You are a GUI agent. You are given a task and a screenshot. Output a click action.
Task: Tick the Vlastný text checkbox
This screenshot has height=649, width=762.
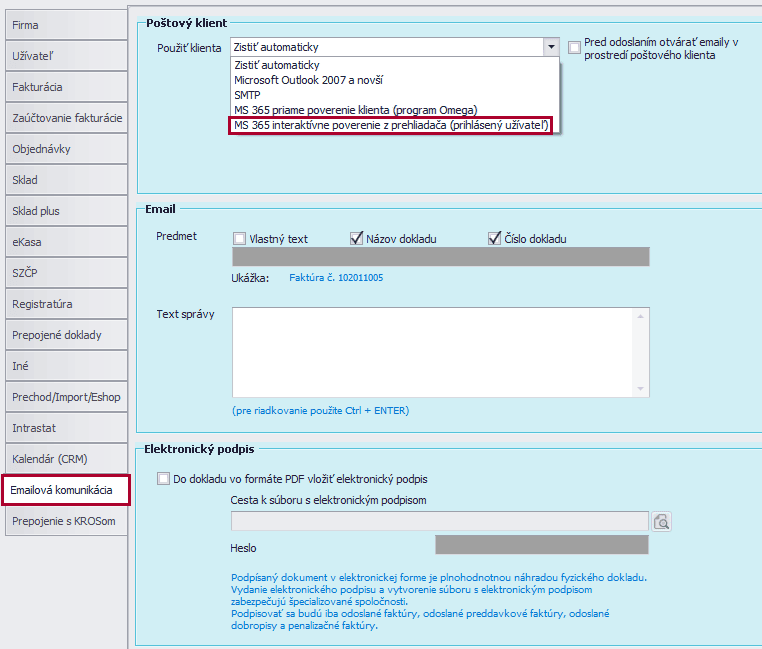click(240, 239)
